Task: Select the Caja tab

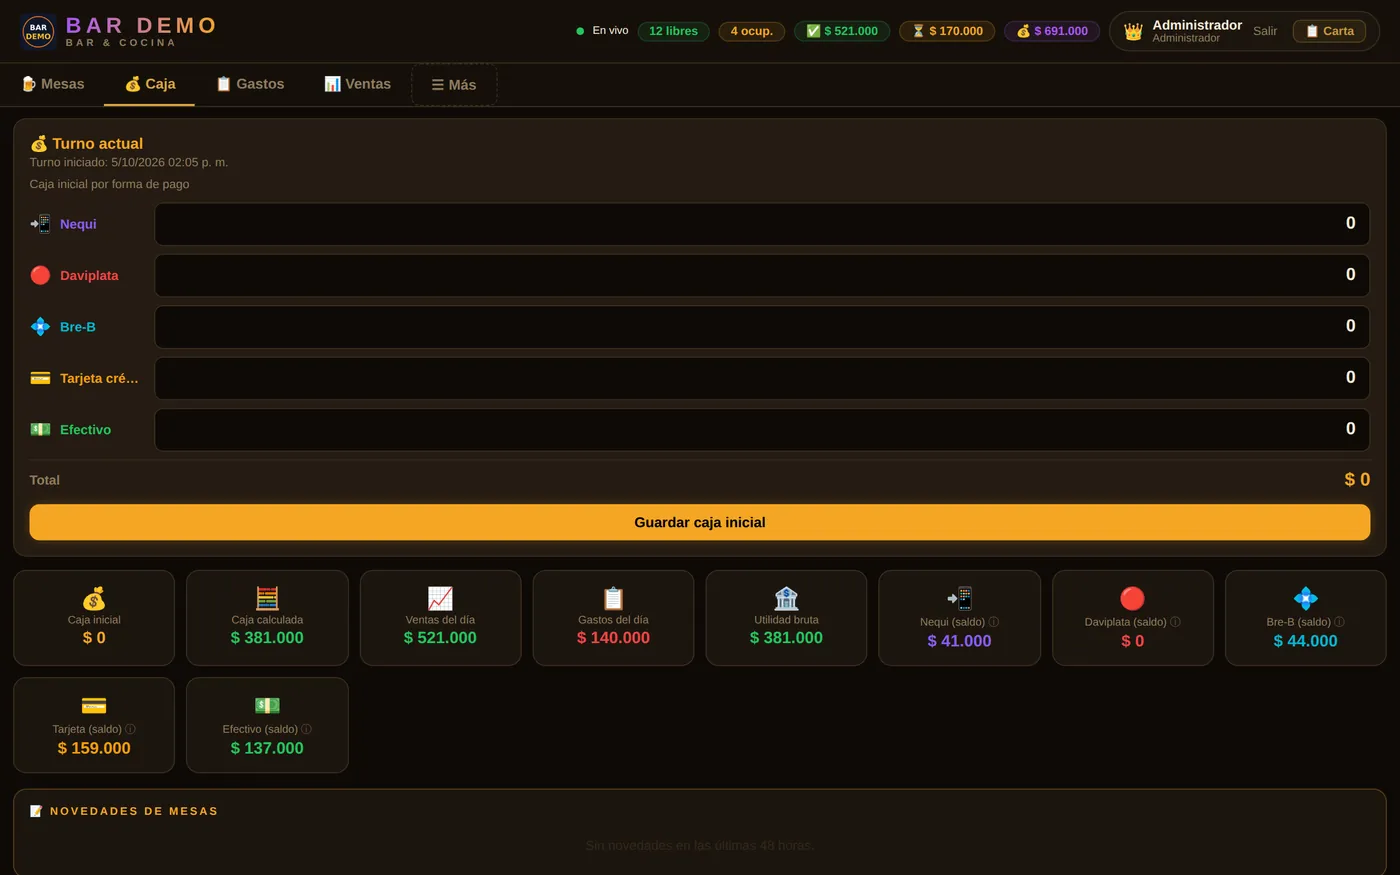Action: click(x=149, y=84)
